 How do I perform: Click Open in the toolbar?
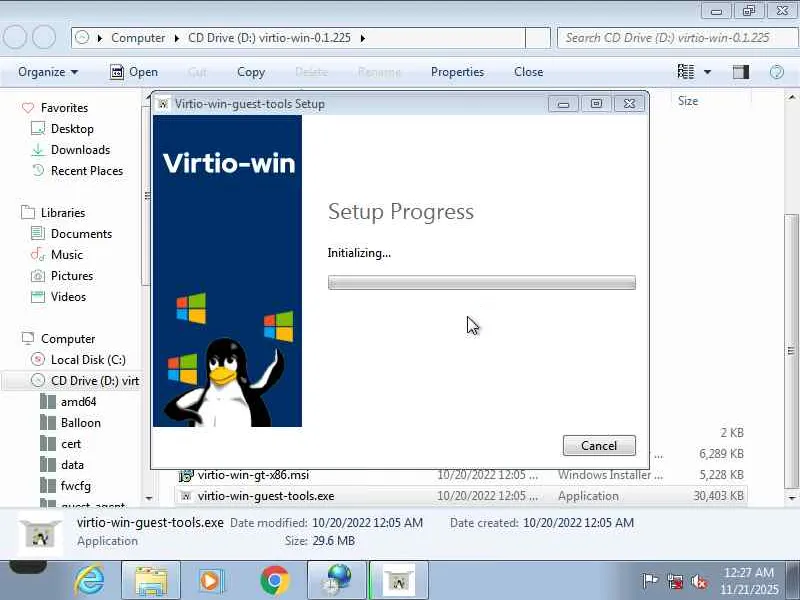(134, 72)
